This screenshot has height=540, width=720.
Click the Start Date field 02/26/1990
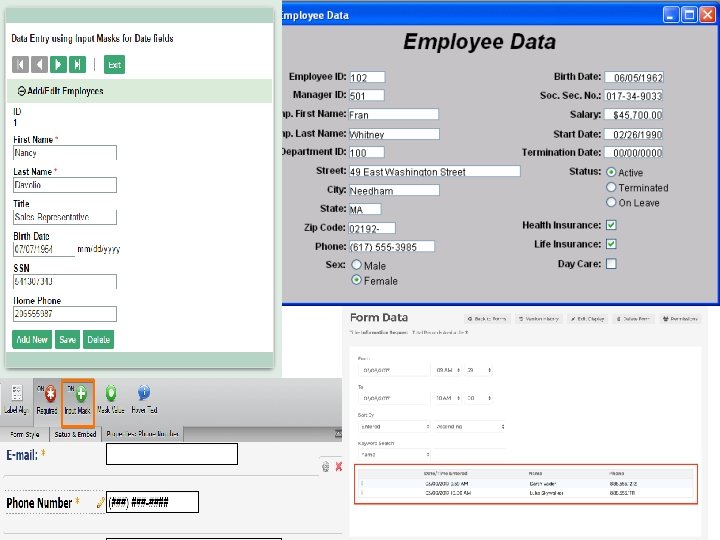point(634,134)
